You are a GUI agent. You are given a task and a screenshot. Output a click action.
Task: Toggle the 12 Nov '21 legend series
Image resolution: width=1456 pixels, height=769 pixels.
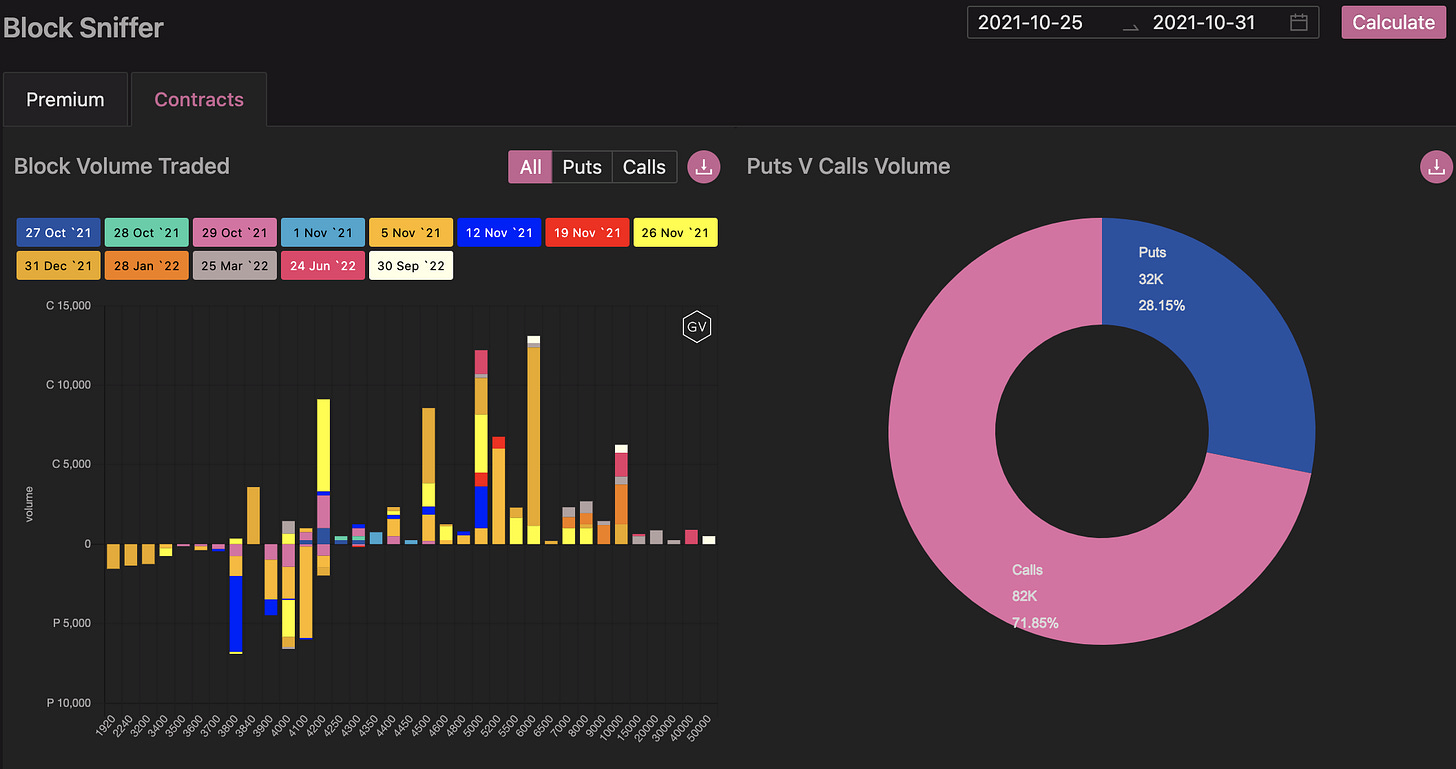pyautogui.click(x=499, y=233)
